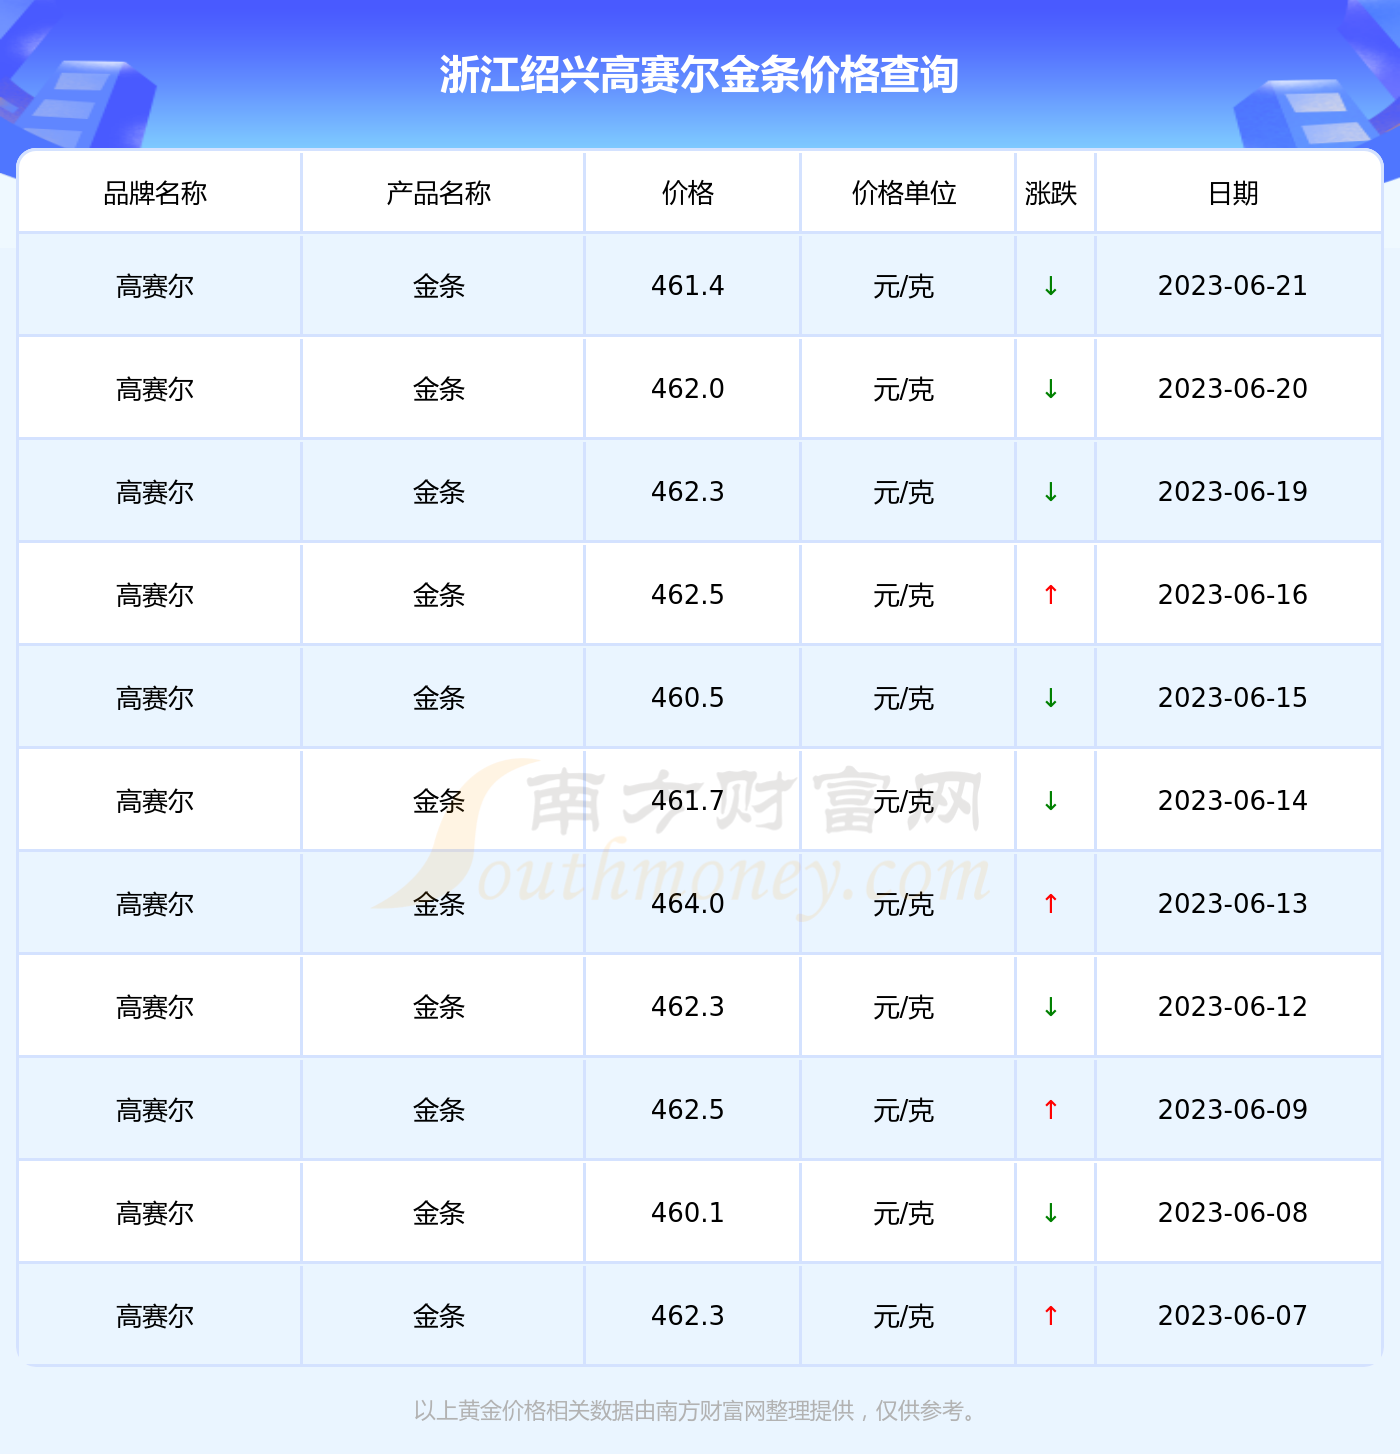
Task: Click 高赛尔 brand in the 2023-06-07 row
Action: click(155, 1317)
